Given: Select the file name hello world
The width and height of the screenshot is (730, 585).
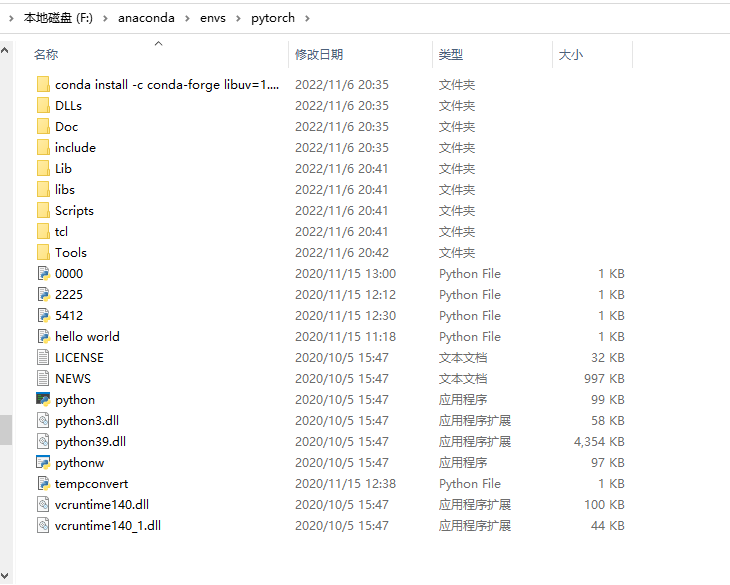Looking at the screenshot, I should coord(87,336).
